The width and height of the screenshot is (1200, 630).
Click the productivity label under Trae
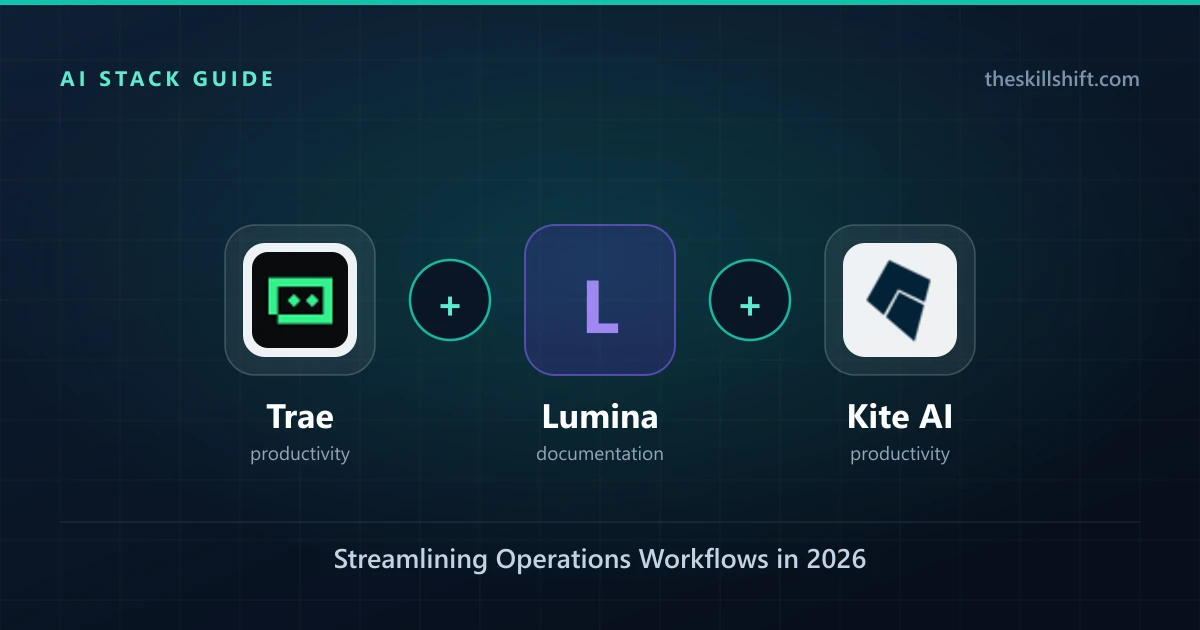pos(300,454)
